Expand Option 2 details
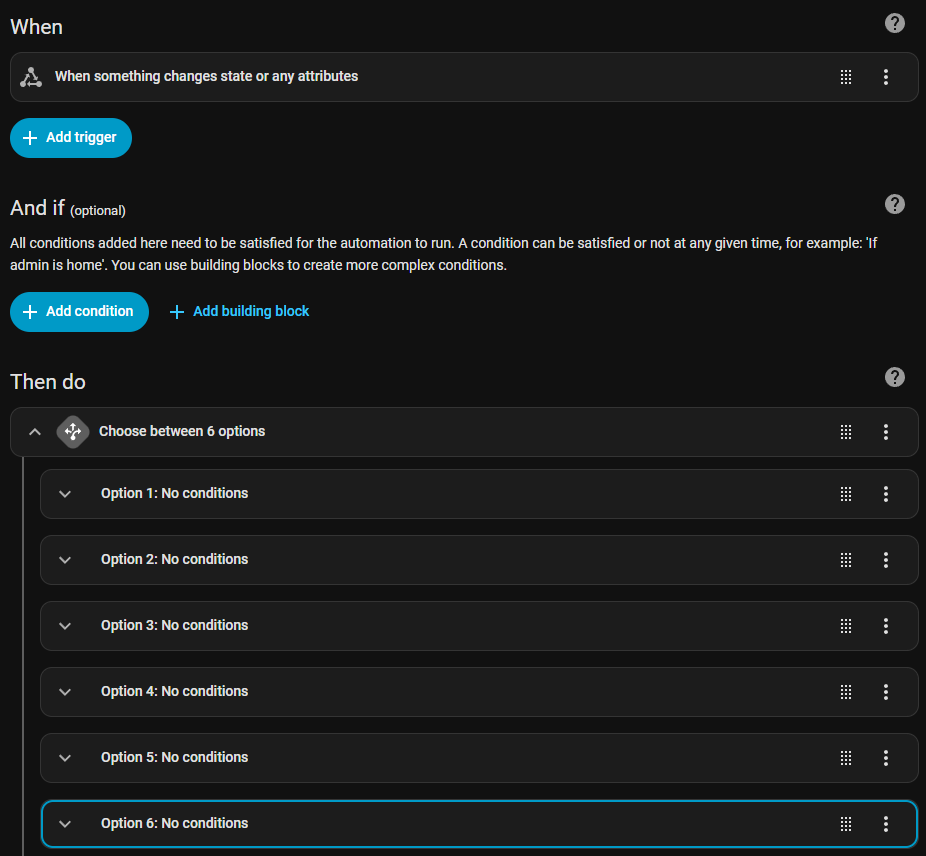Viewport: 926px width, 856px height. pos(65,560)
